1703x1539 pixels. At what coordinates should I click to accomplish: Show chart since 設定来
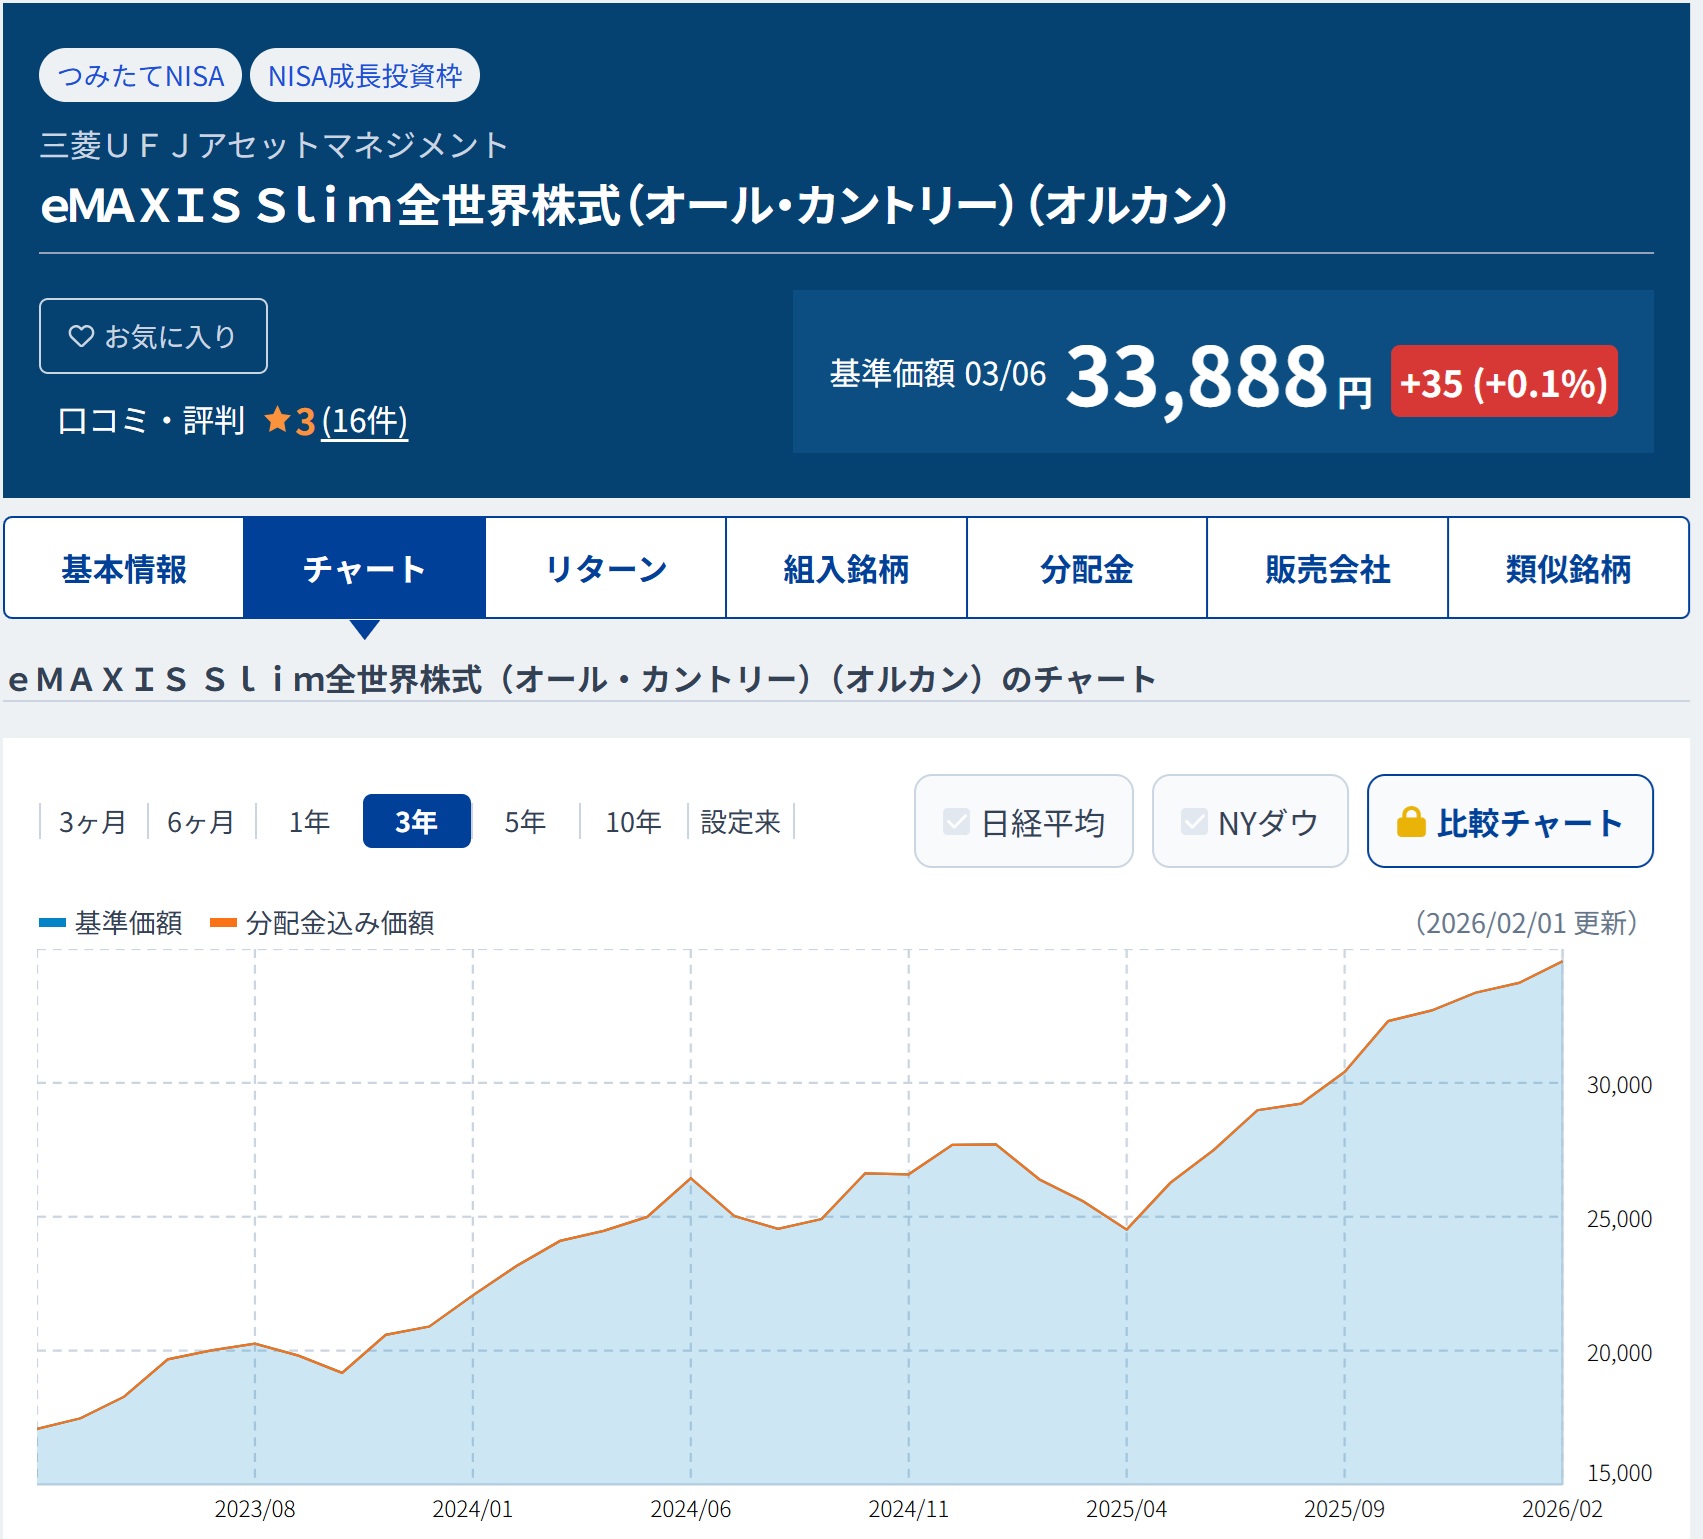[x=740, y=822]
